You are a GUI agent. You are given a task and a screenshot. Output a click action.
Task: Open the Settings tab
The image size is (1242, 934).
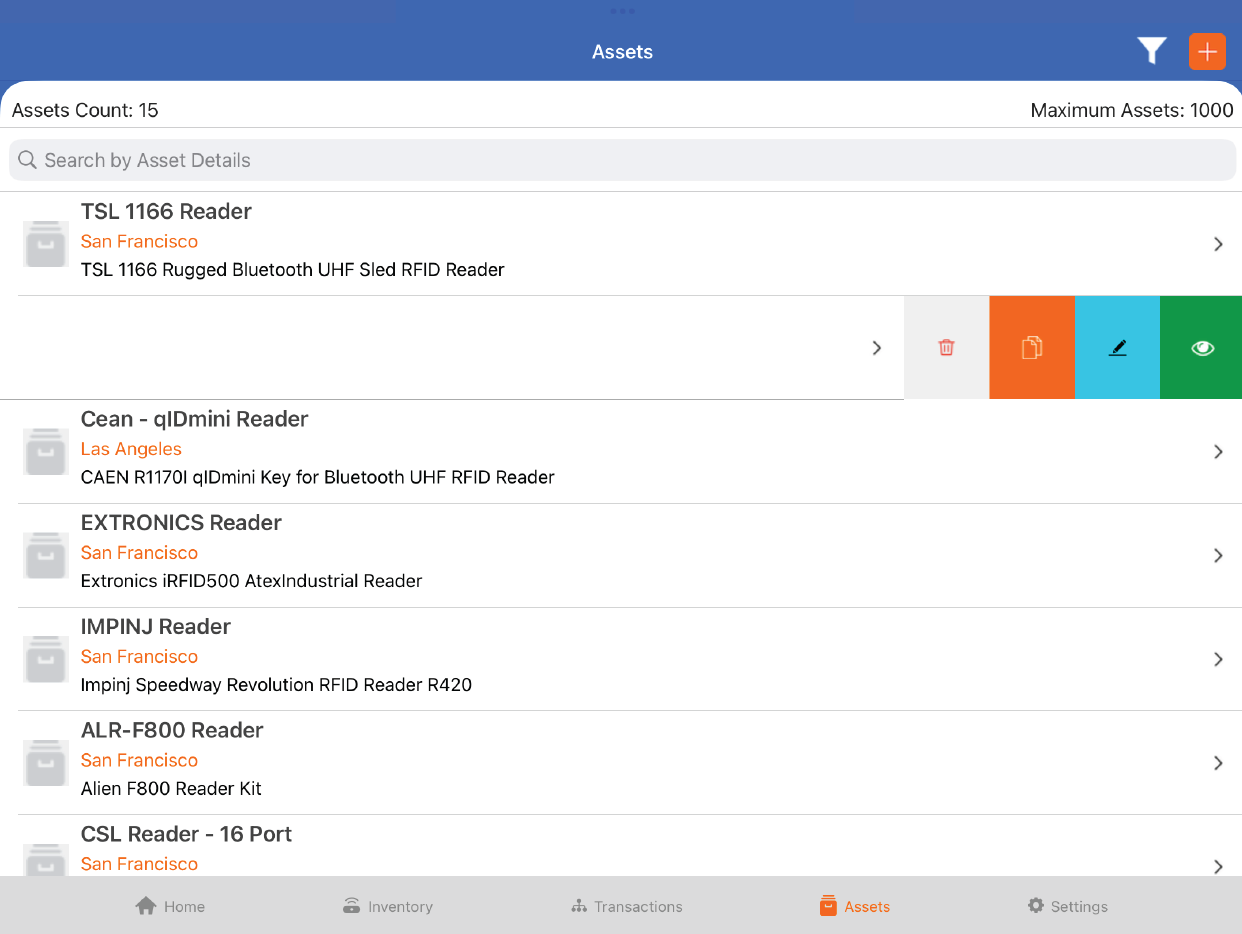[x=1067, y=906]
